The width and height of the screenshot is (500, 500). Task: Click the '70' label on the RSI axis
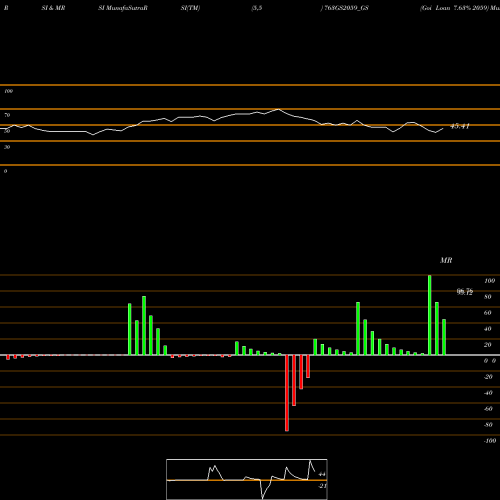(7, 115)
